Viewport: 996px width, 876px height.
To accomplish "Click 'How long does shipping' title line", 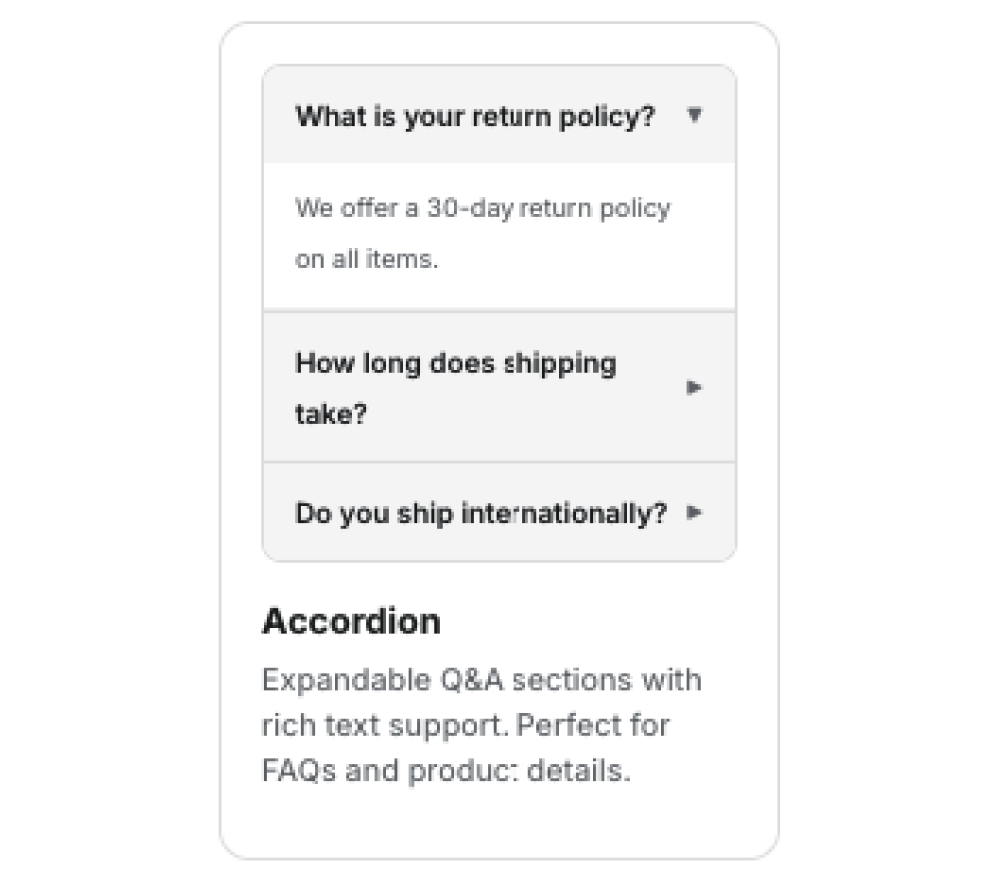I will coord(455,362).
